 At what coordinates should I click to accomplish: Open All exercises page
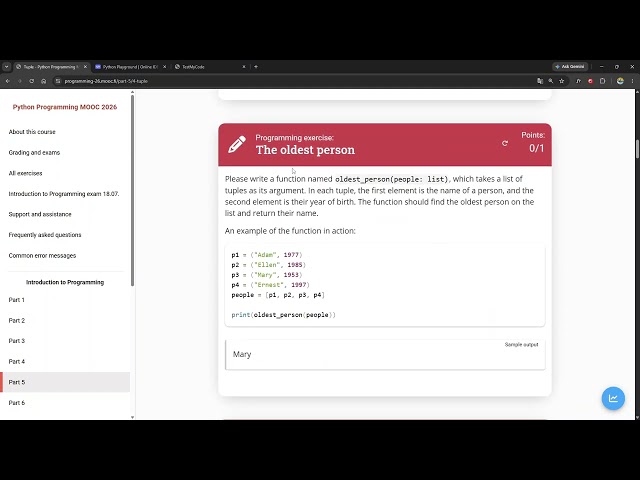click(x=25, y=173)
